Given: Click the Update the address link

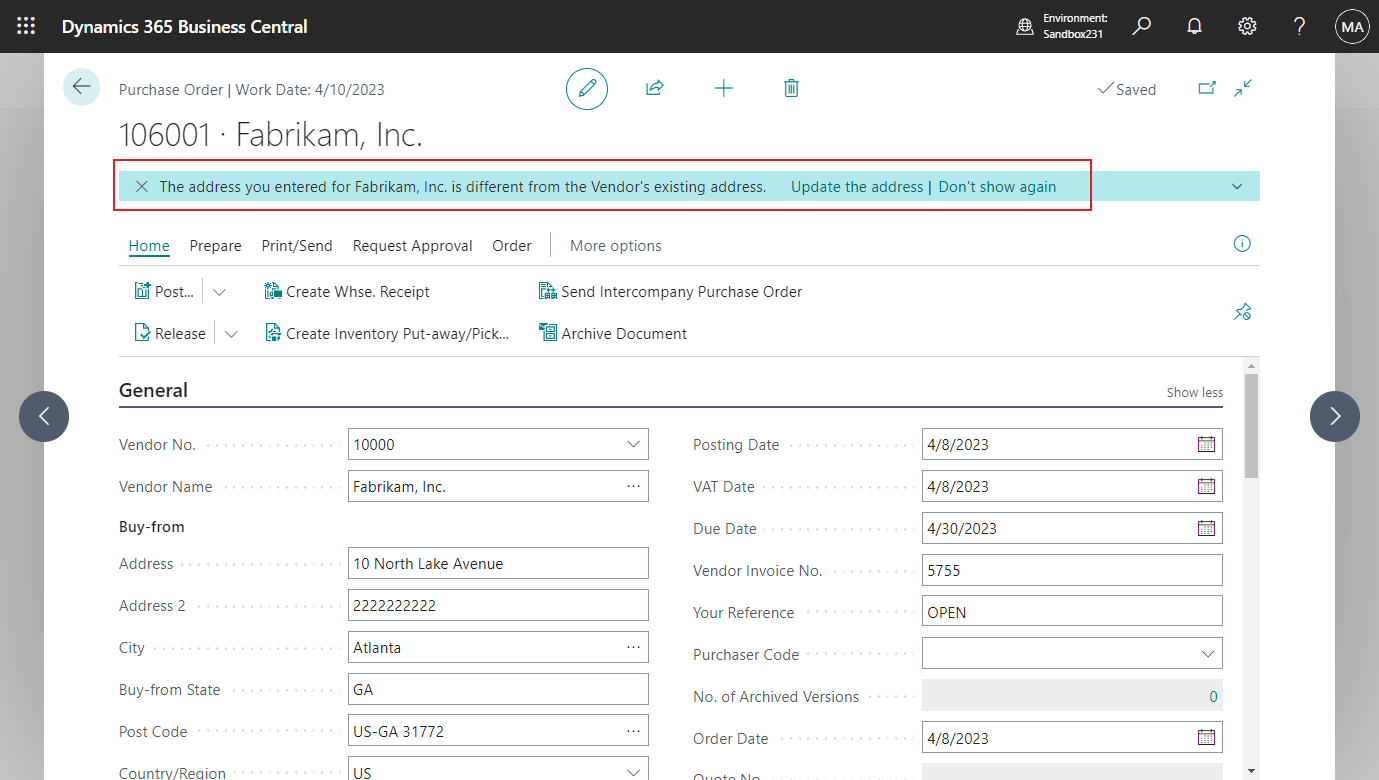Looking at the screenshot, I should coord(857,186).
